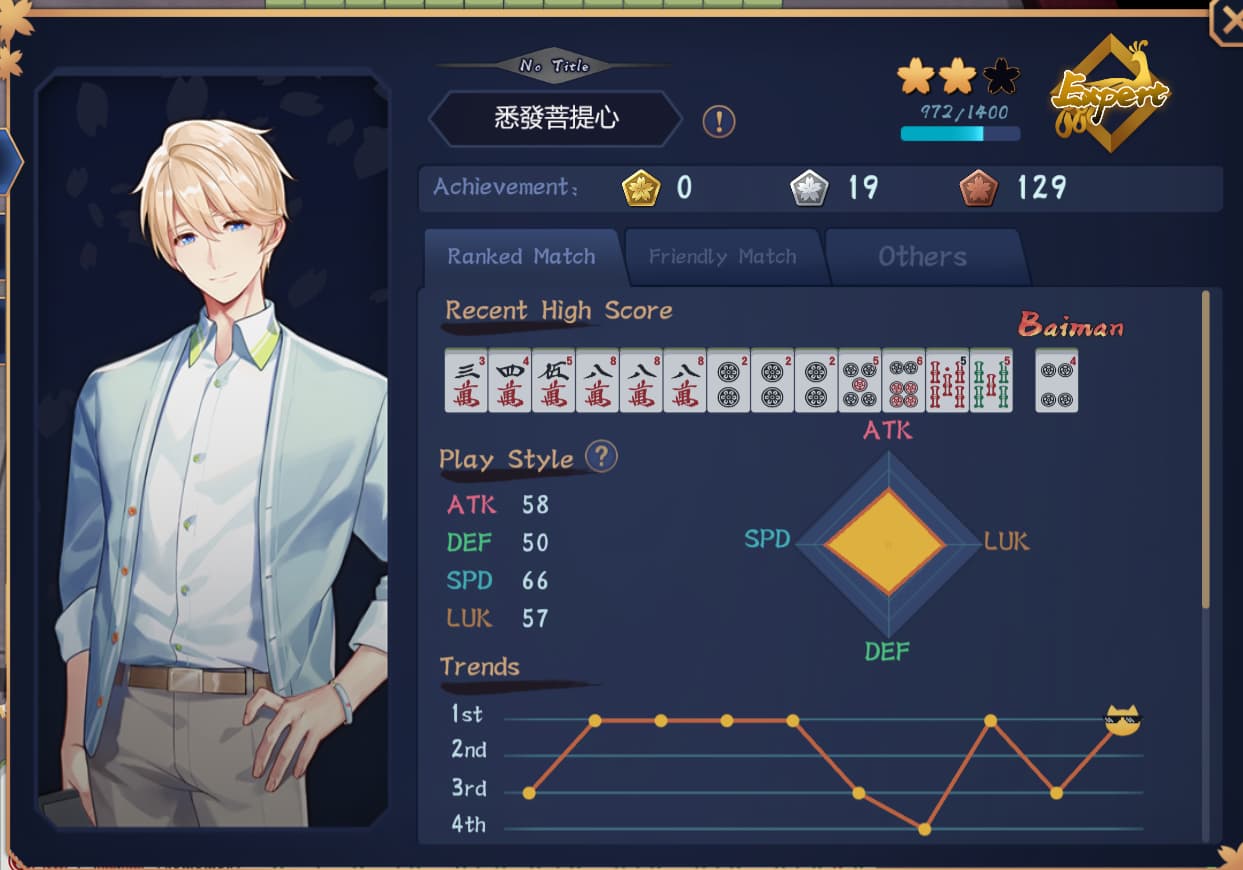Screen dimensions: 1243x870
Task: Click the Expert rank emblem
Action: pos(1109,93)
